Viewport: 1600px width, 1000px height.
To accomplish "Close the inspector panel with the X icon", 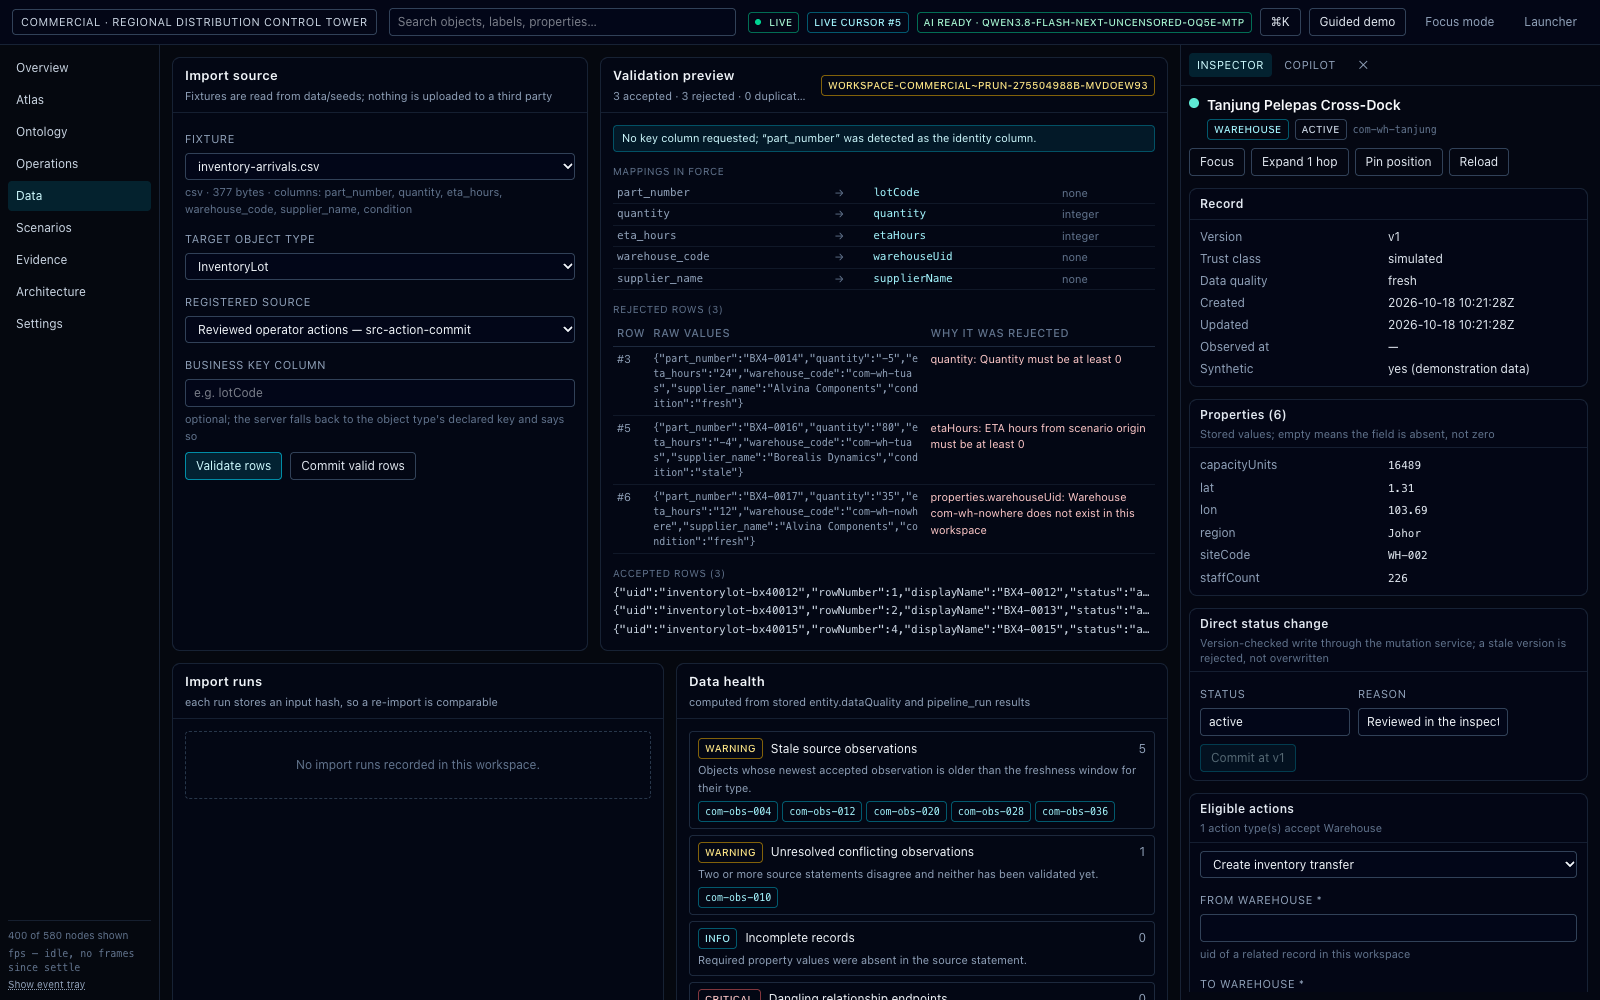I will [1363, 65].
